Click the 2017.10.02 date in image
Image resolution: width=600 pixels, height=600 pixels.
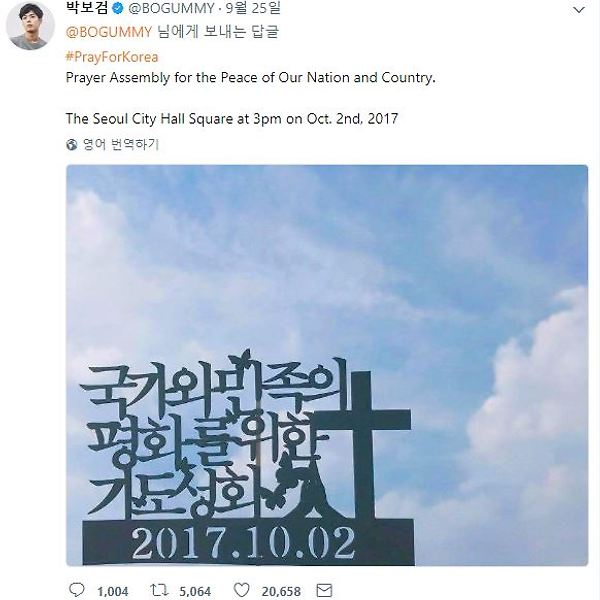tap(243, 543)
